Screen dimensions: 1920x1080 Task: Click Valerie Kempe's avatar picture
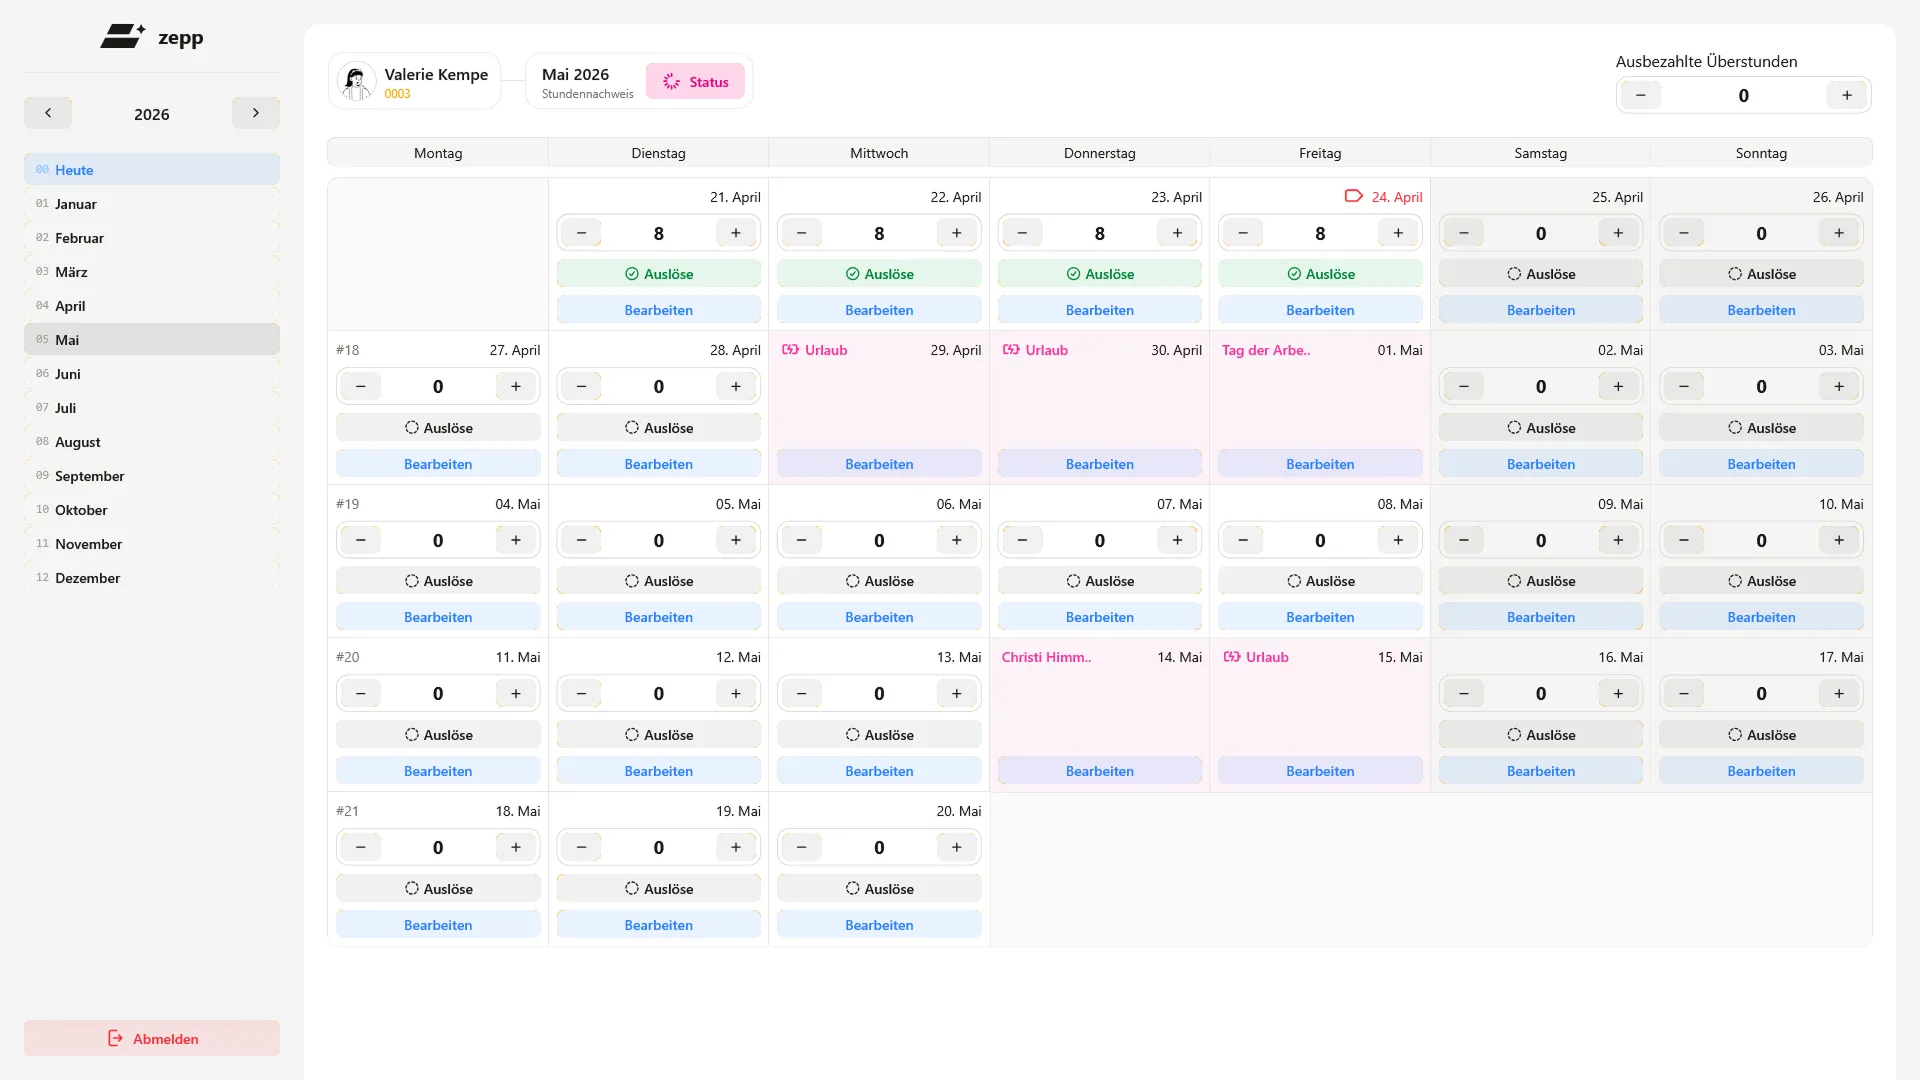[356, 81]
